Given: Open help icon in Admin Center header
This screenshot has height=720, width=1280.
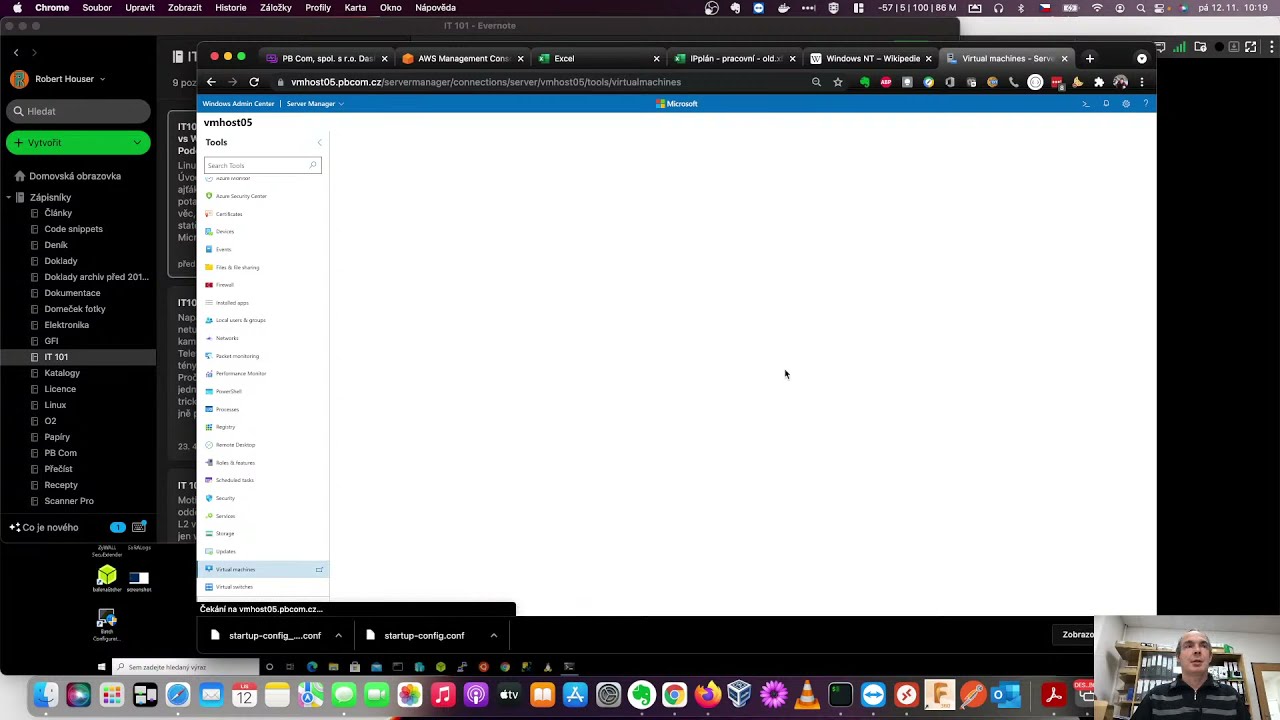Looking at the screenshot, I should click(x=1146, y=104).
